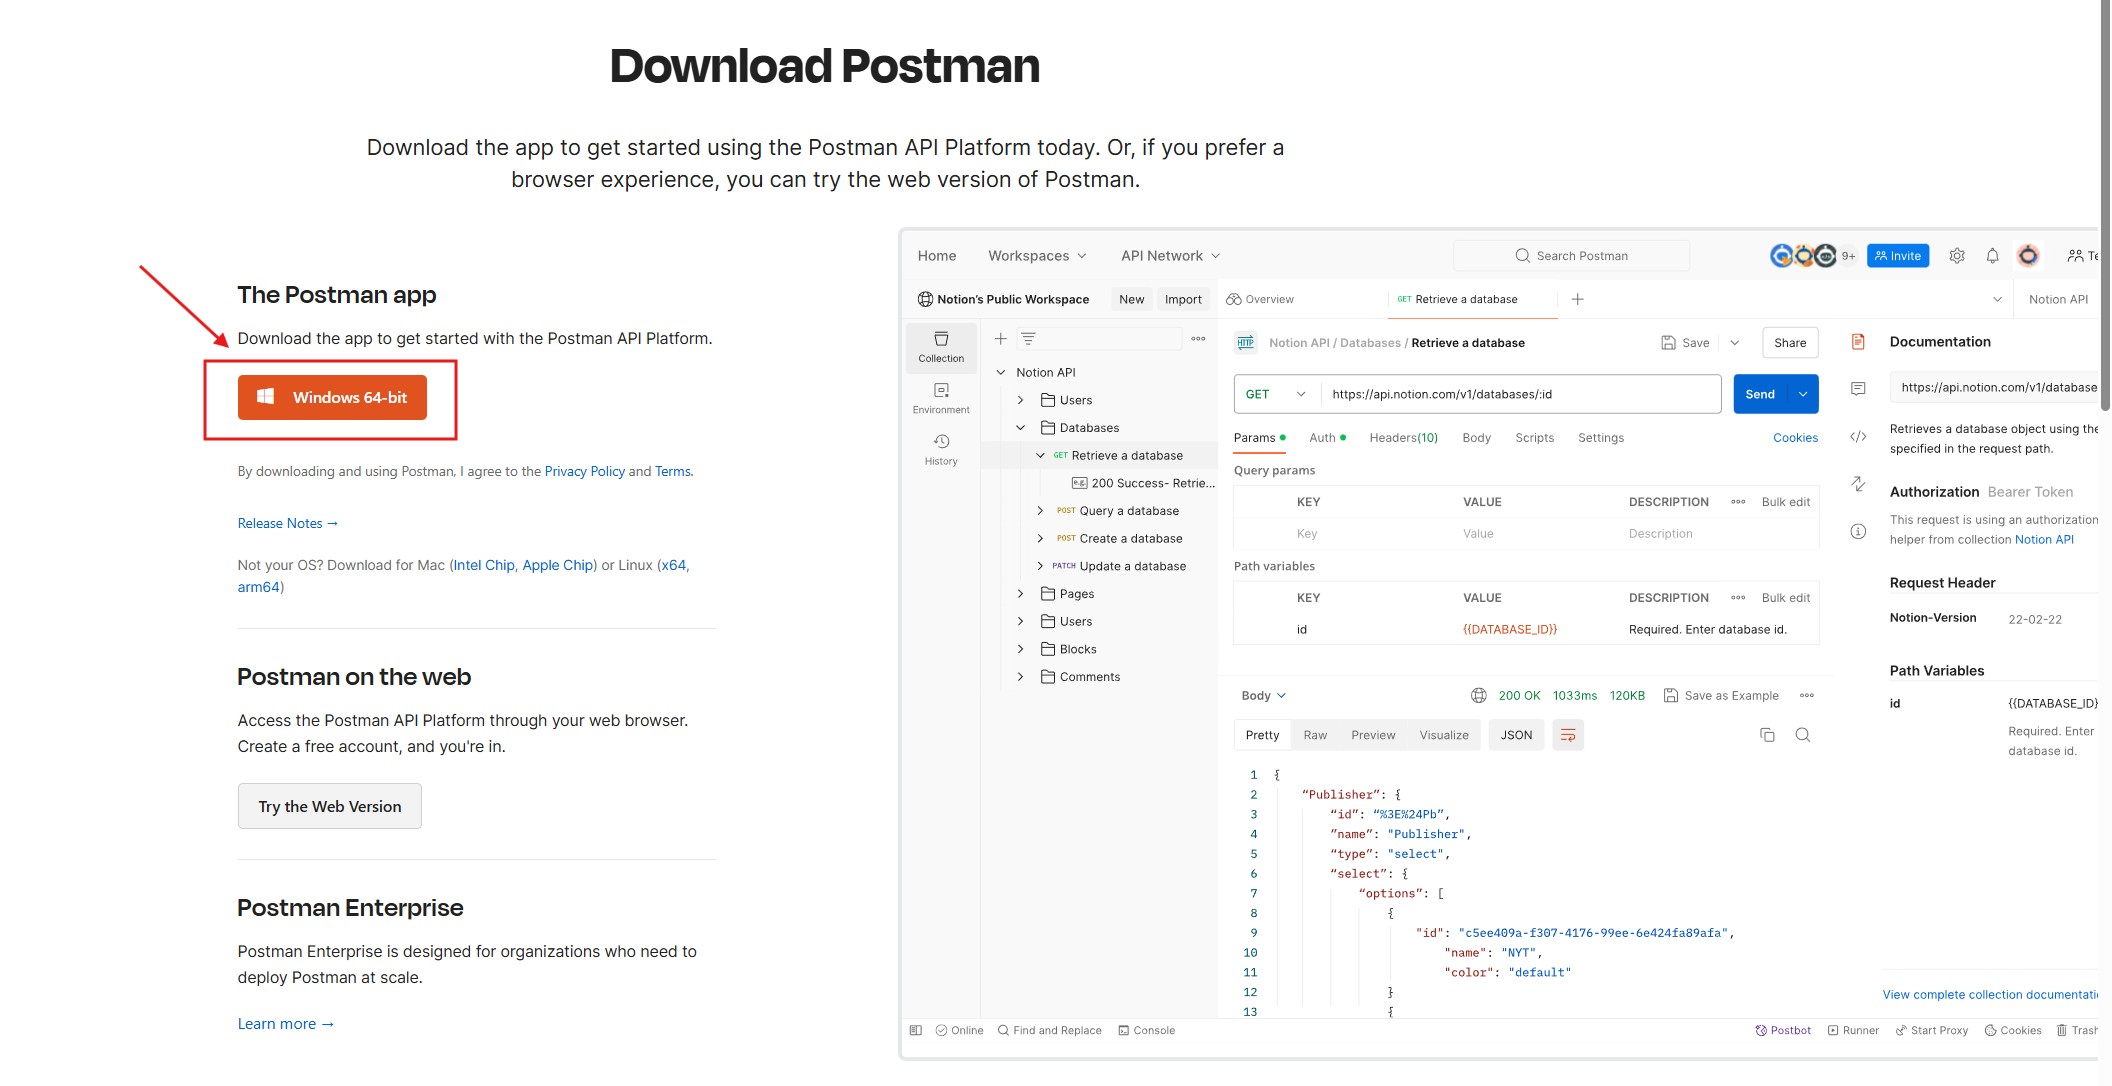Click the copy response icon
The width and height of the screenshot is (2112, 1086).
point(1767,735)
